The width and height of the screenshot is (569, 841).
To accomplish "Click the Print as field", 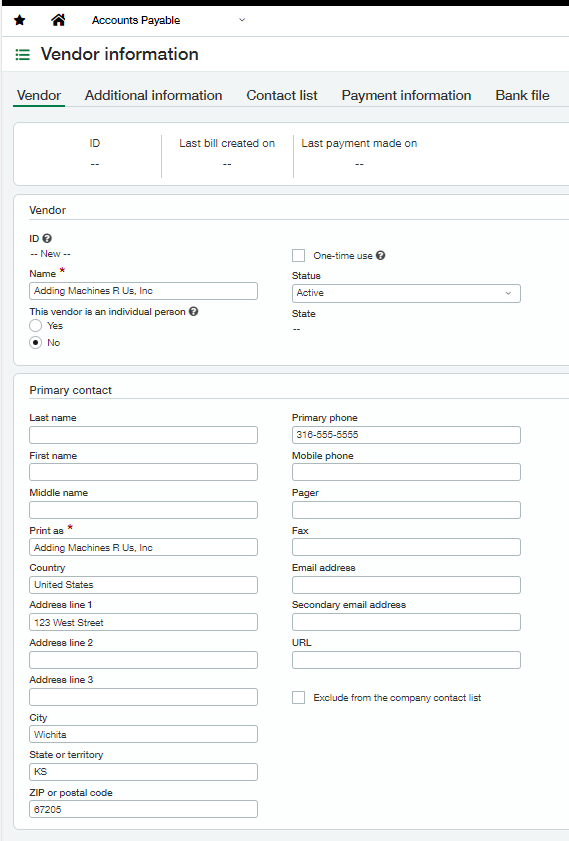I will pyautogui.click(x=143, y=547).
